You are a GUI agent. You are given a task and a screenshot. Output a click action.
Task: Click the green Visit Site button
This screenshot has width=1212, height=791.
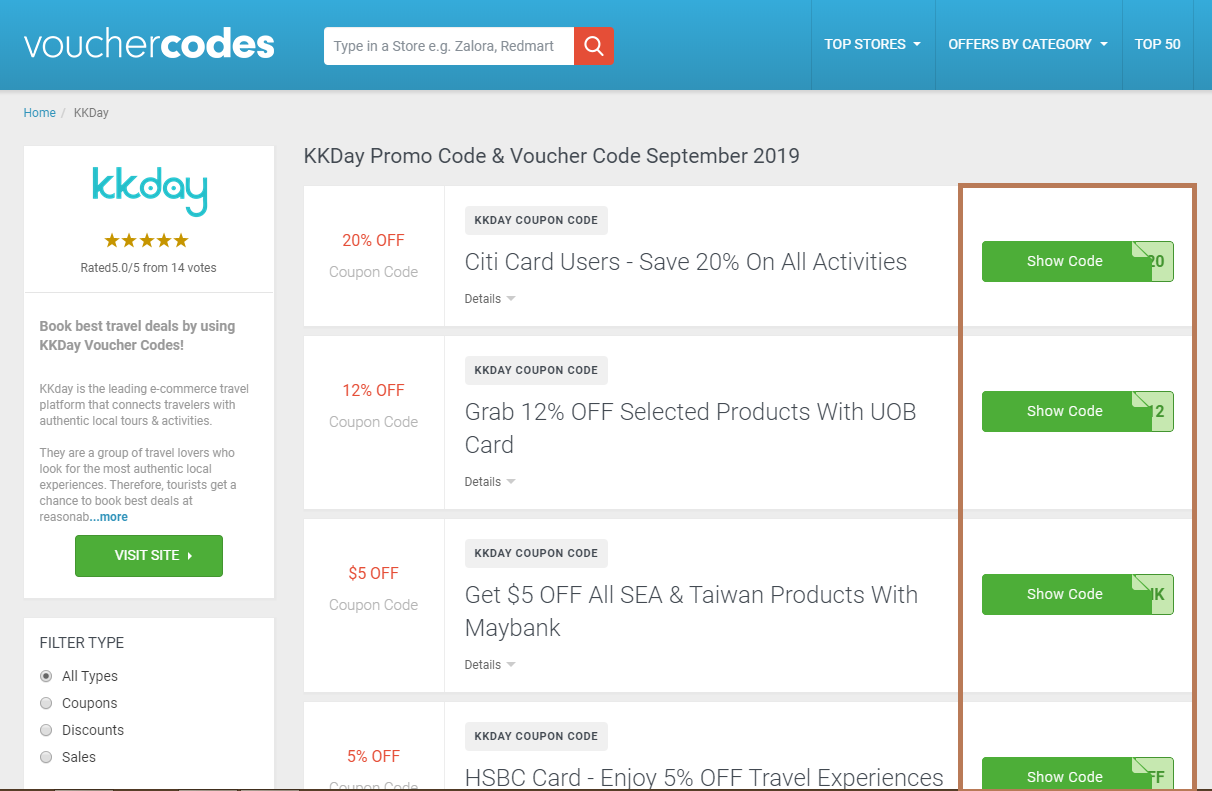149,556
